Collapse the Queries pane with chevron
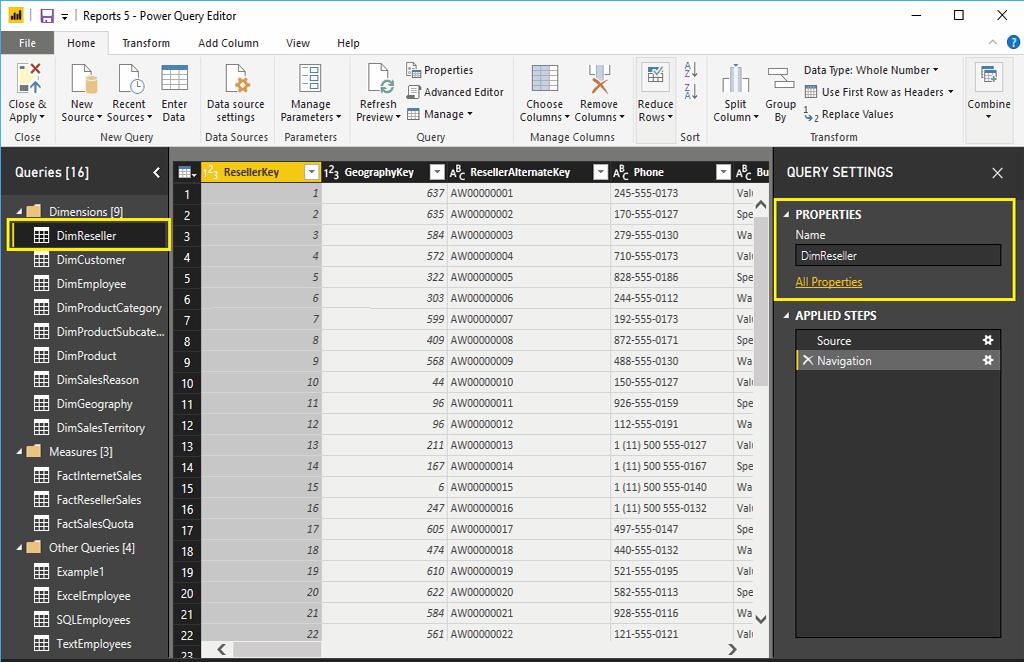Image resolution: width=1024 pixels, height=662 pixels. [156, 173]
